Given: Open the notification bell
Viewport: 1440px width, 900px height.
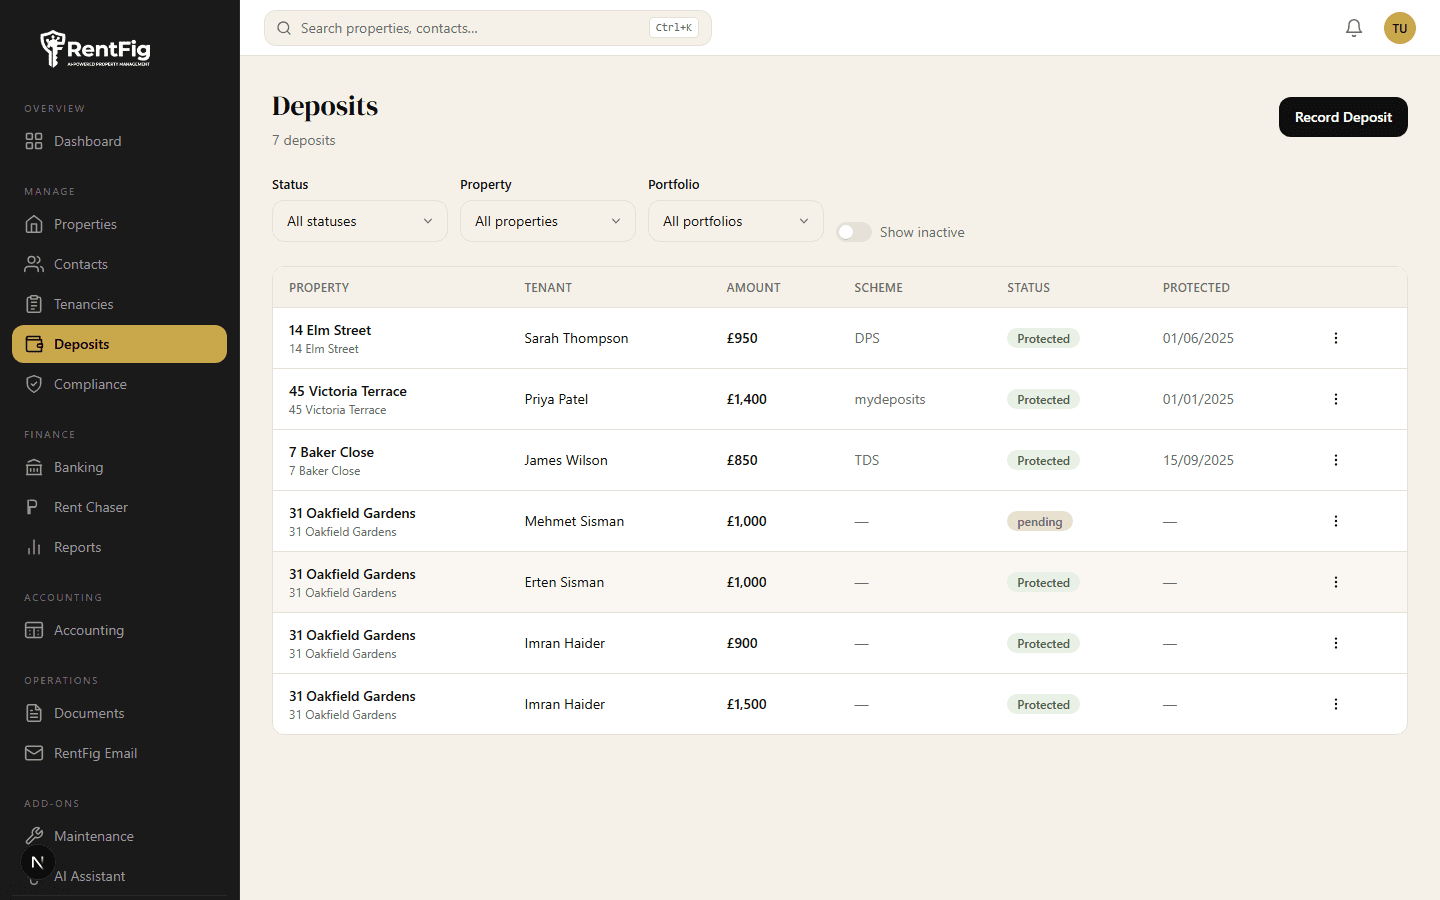Looking at the screenshot, I should pos(1354,28).
